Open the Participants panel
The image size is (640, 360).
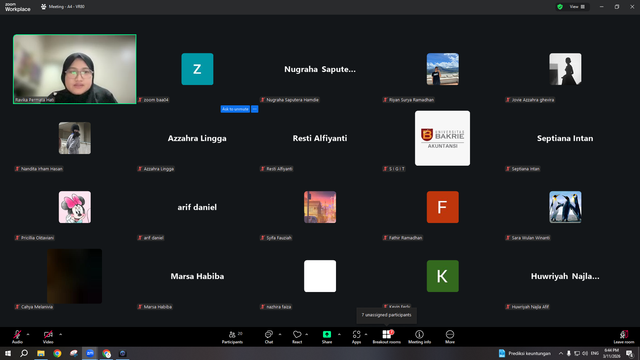click(232, 337)
